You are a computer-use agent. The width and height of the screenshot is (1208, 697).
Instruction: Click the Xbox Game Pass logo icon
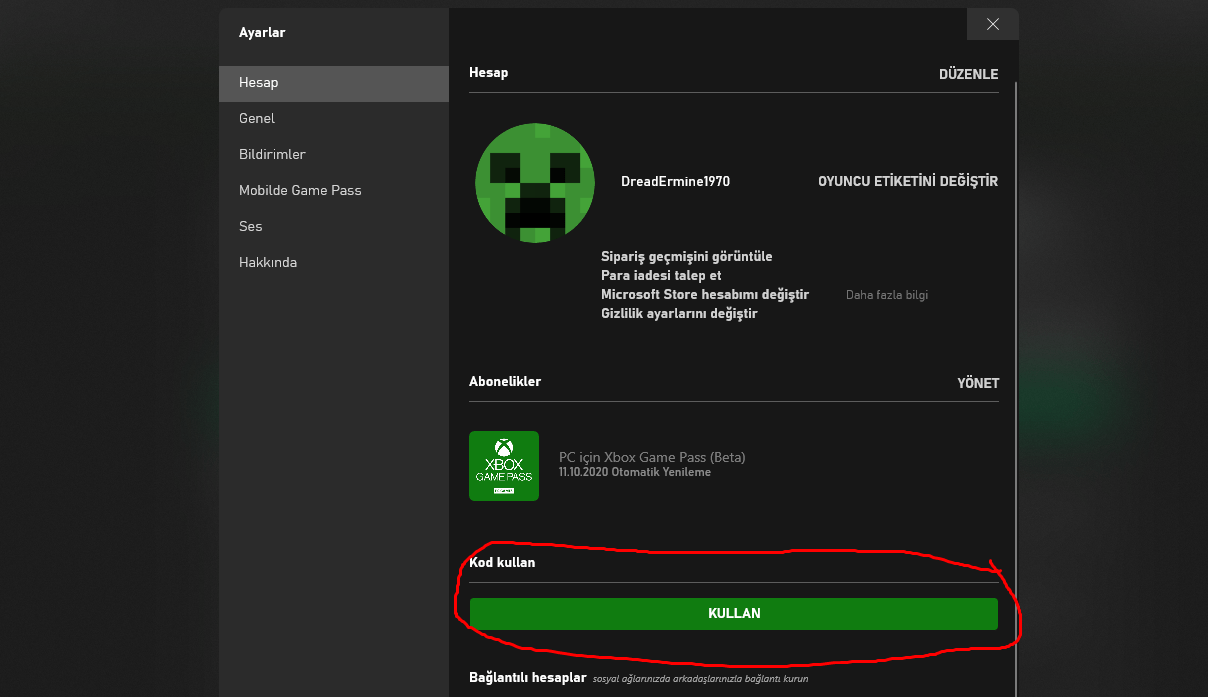504,466
